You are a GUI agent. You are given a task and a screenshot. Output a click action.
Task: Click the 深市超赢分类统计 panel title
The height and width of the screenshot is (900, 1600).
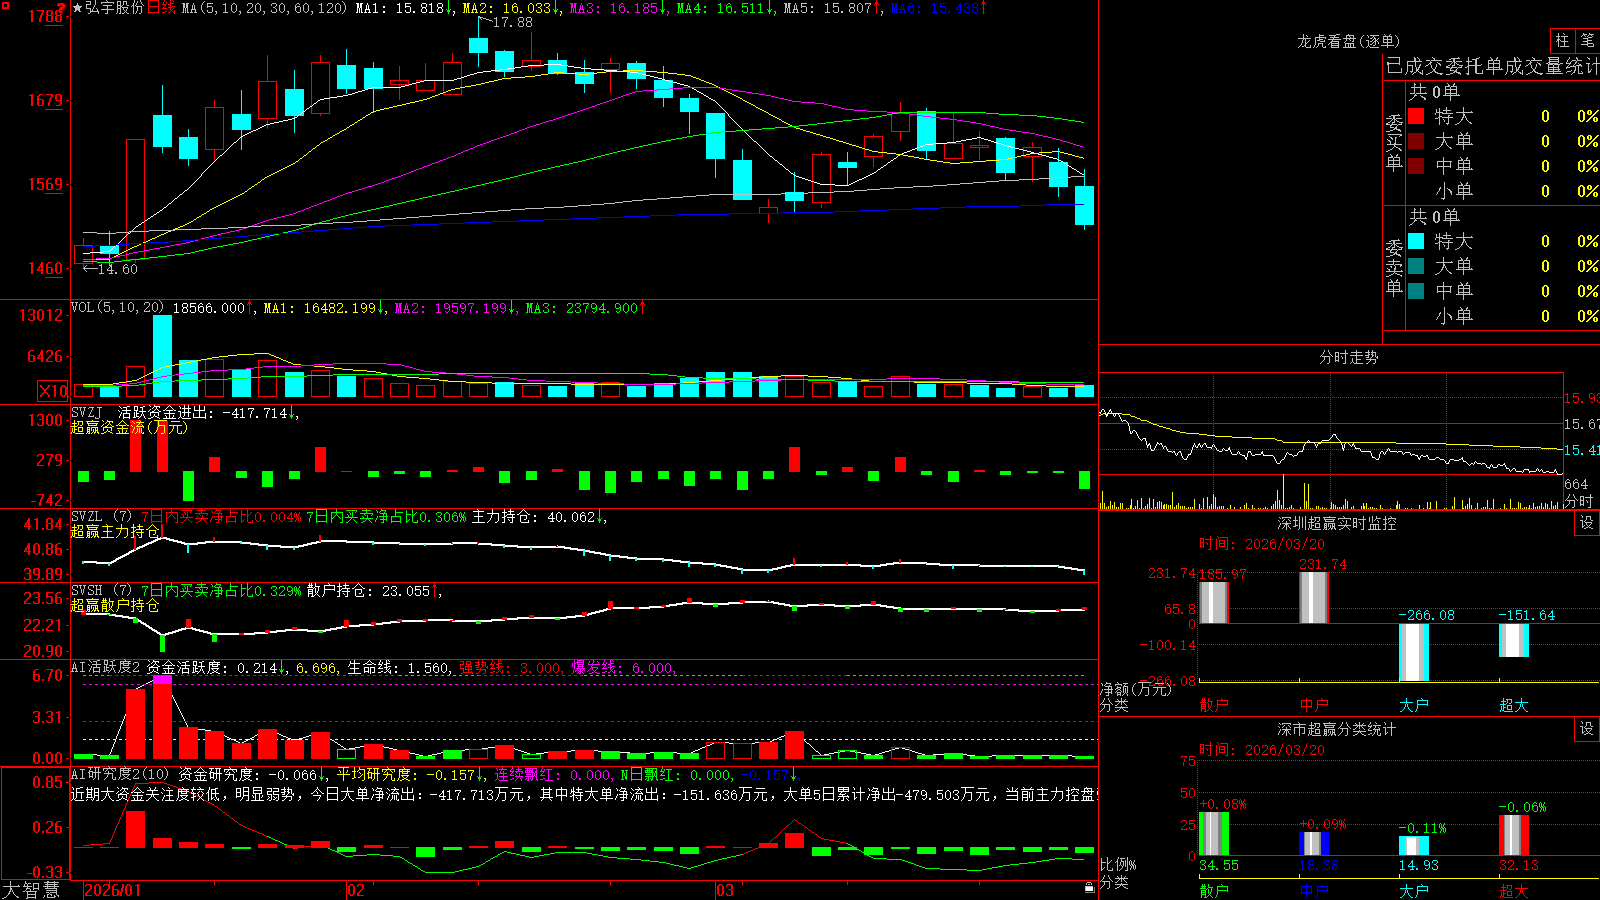point(1337,729)
